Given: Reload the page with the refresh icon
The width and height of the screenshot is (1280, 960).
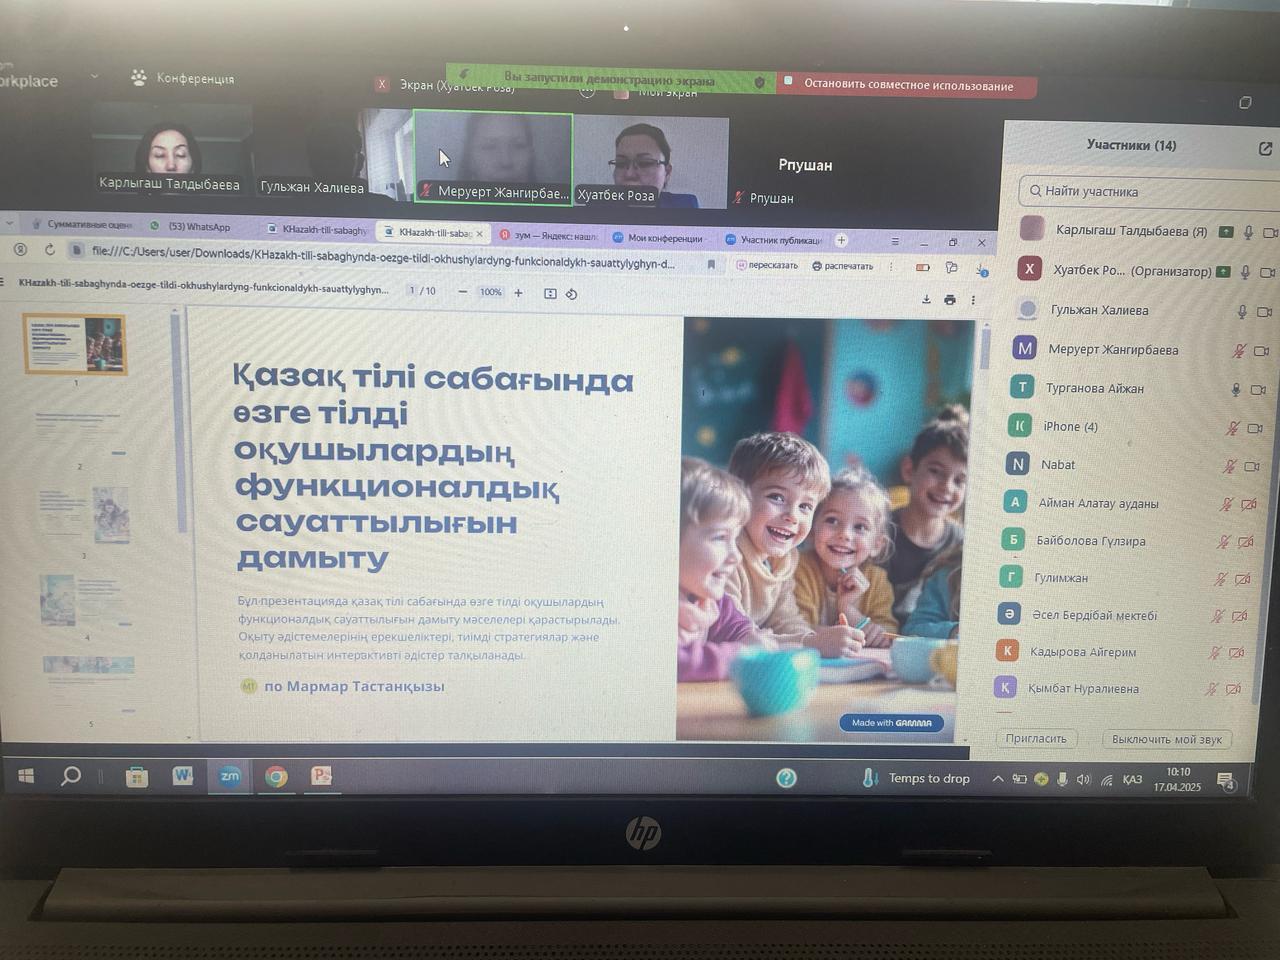Looking at the screenshot, I should coord(49,250).
